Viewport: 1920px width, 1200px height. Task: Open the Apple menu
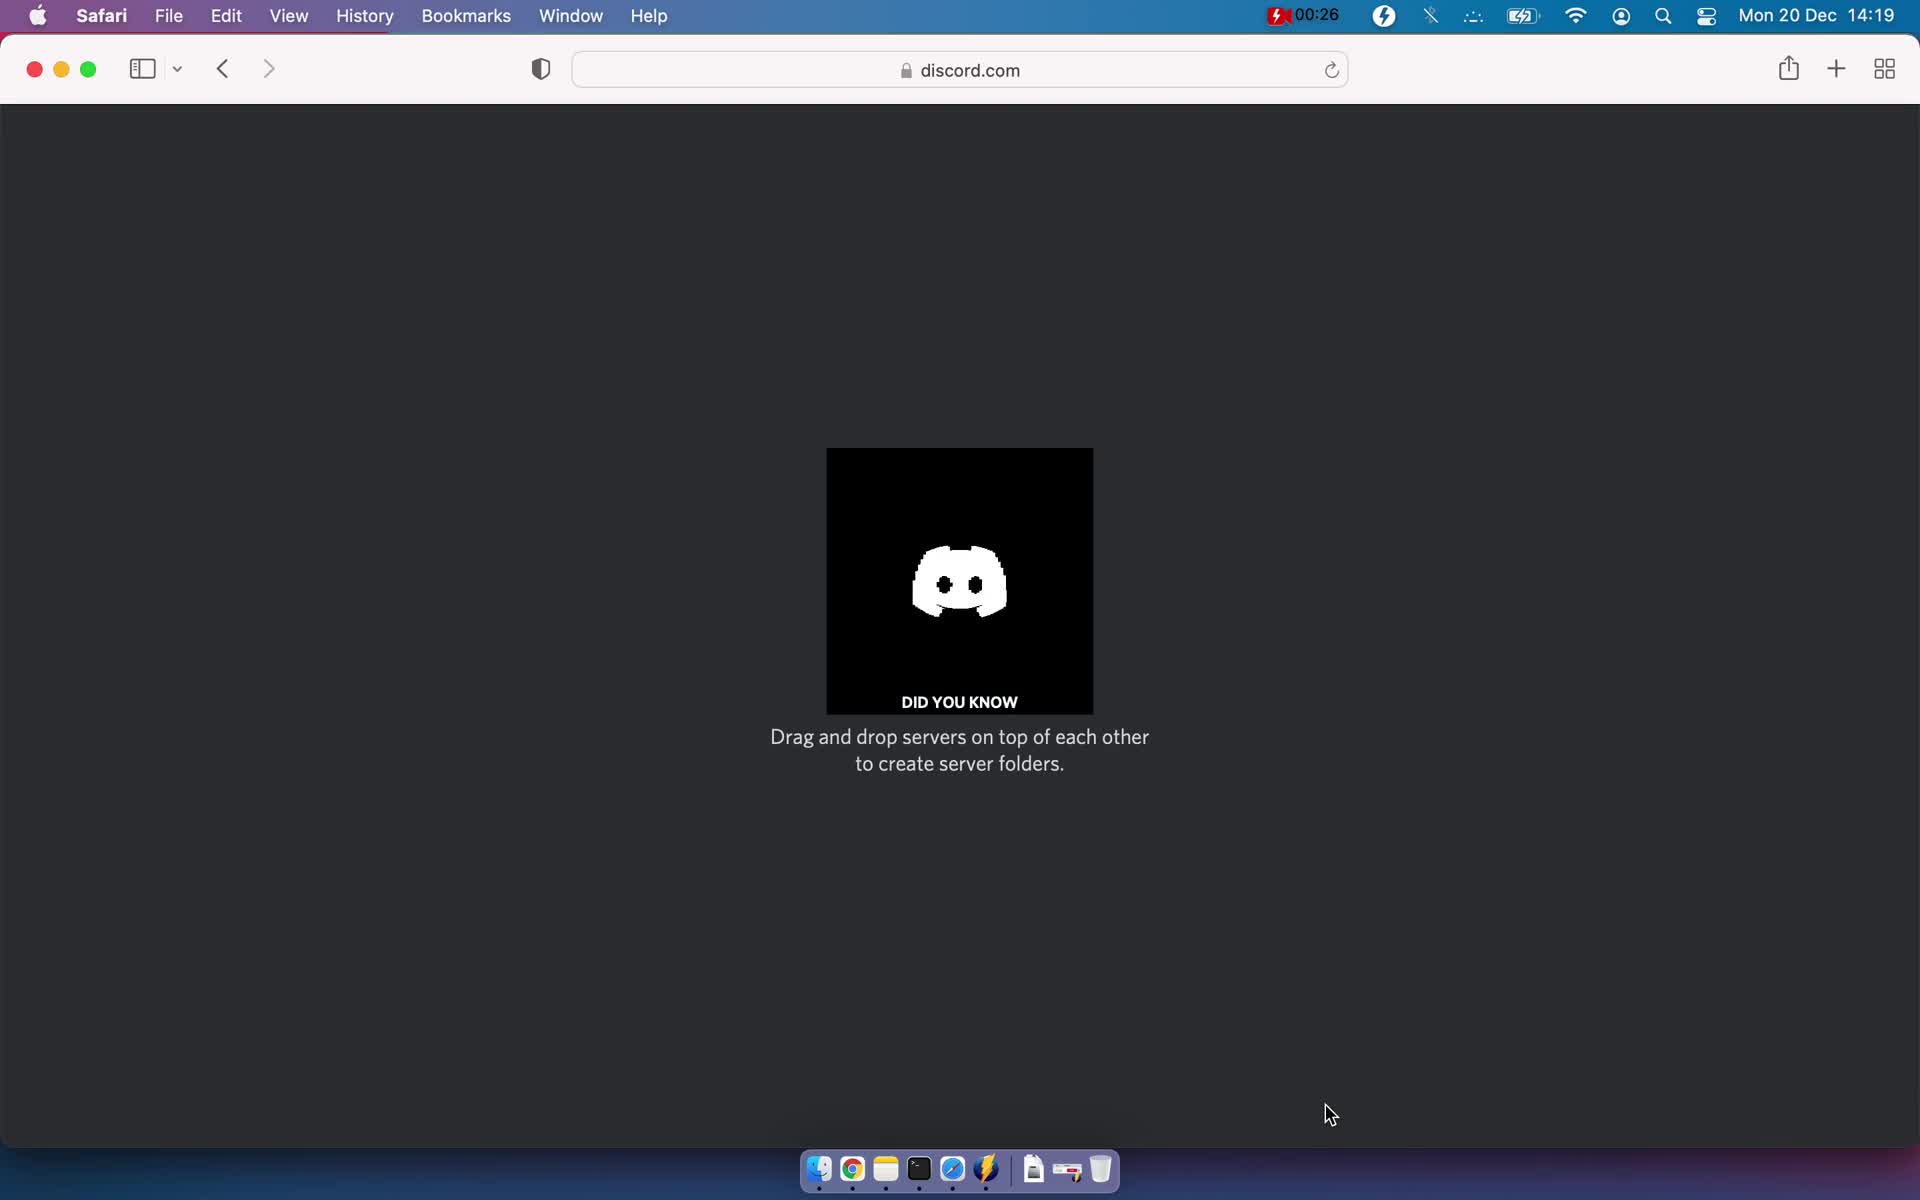pyautogui.click(x=38, y=16)
